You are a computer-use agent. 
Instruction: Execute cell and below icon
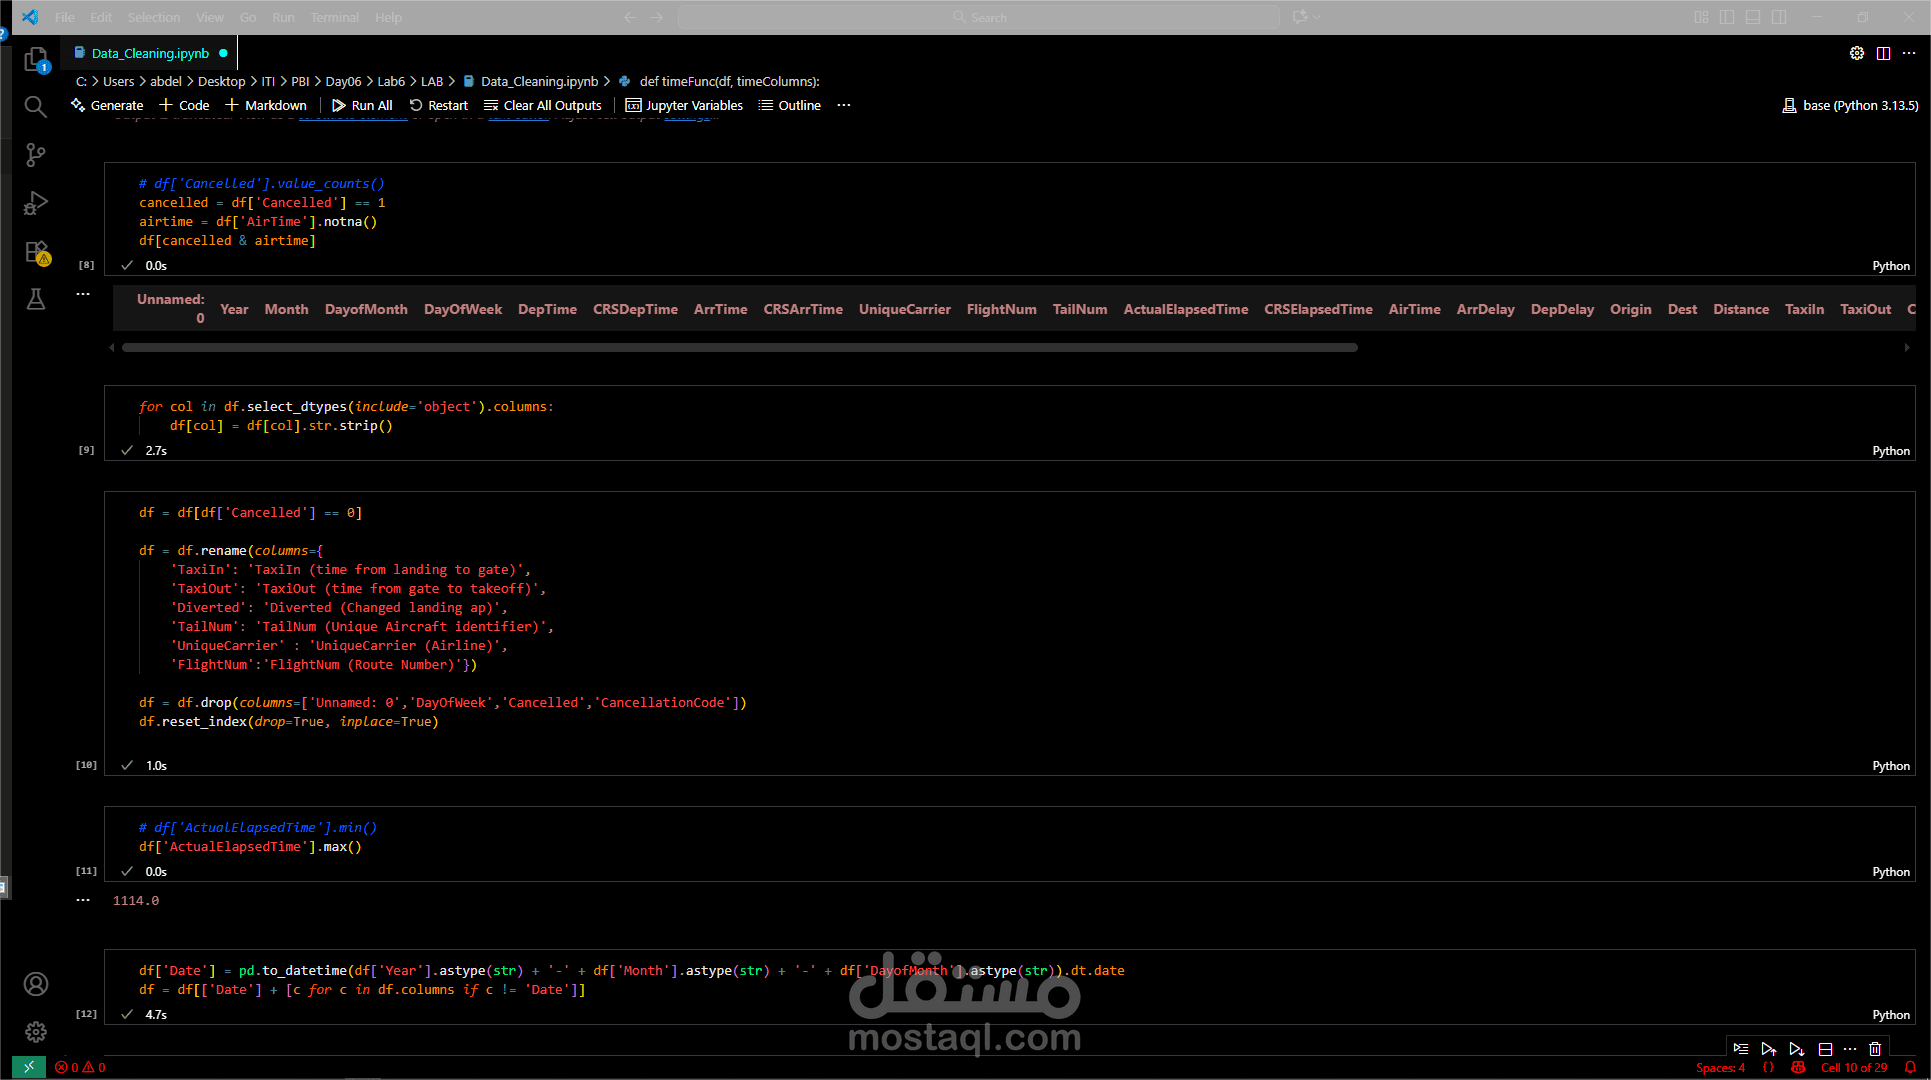(x=1797, y=1049)
